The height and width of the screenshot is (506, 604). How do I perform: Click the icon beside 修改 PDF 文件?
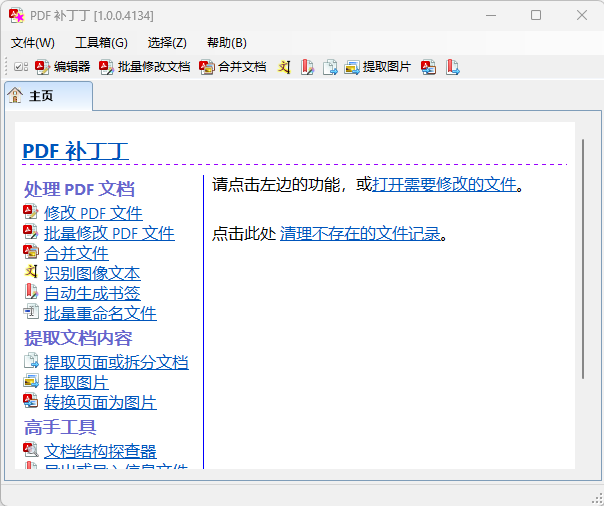pos(31,212)
